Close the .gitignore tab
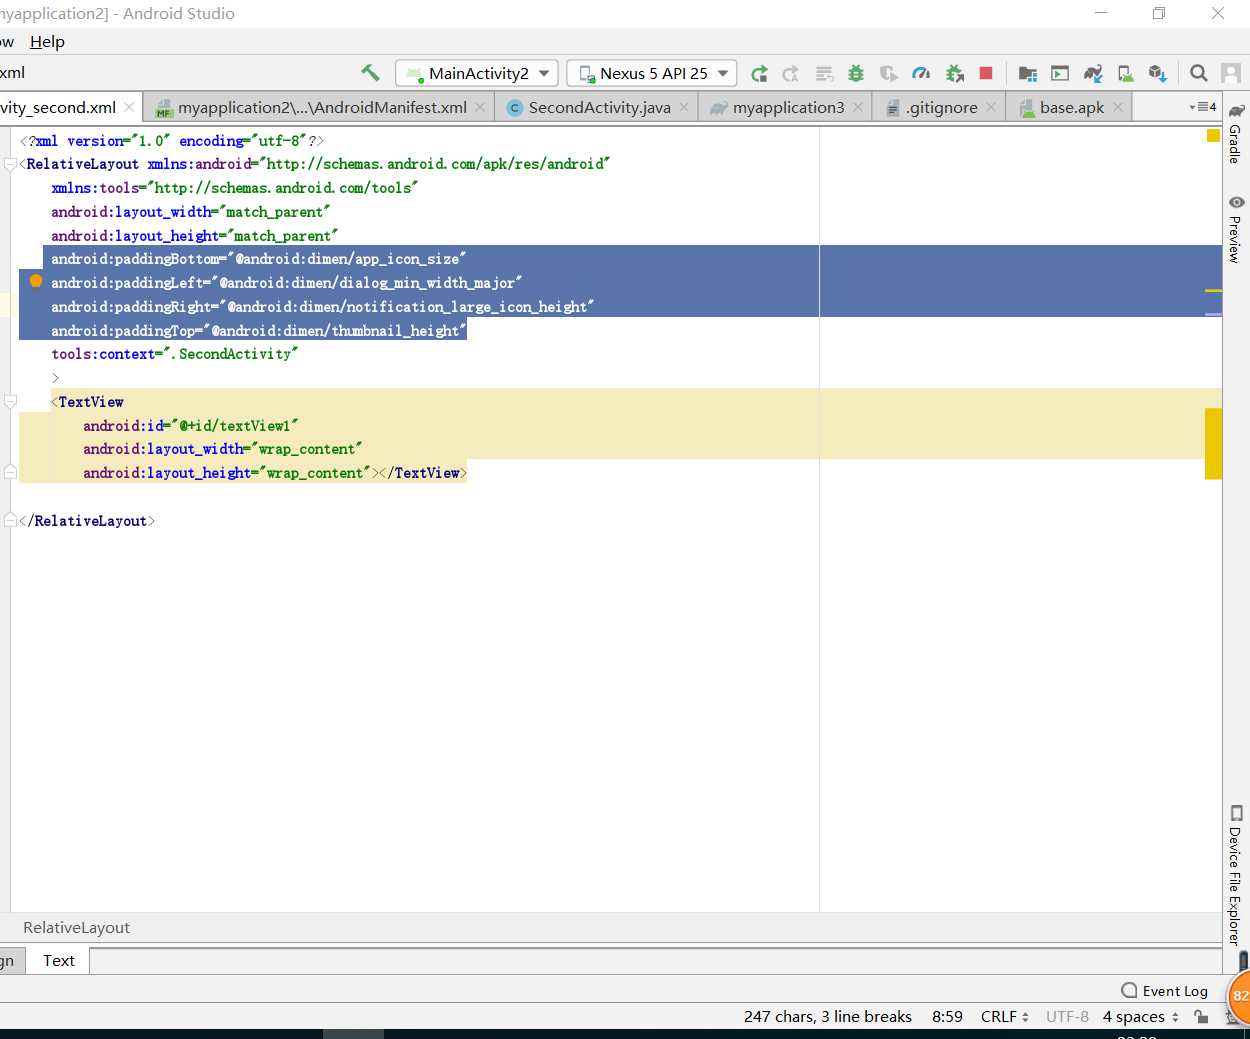The image size is (1250, 1039). [x=991, y=107]
